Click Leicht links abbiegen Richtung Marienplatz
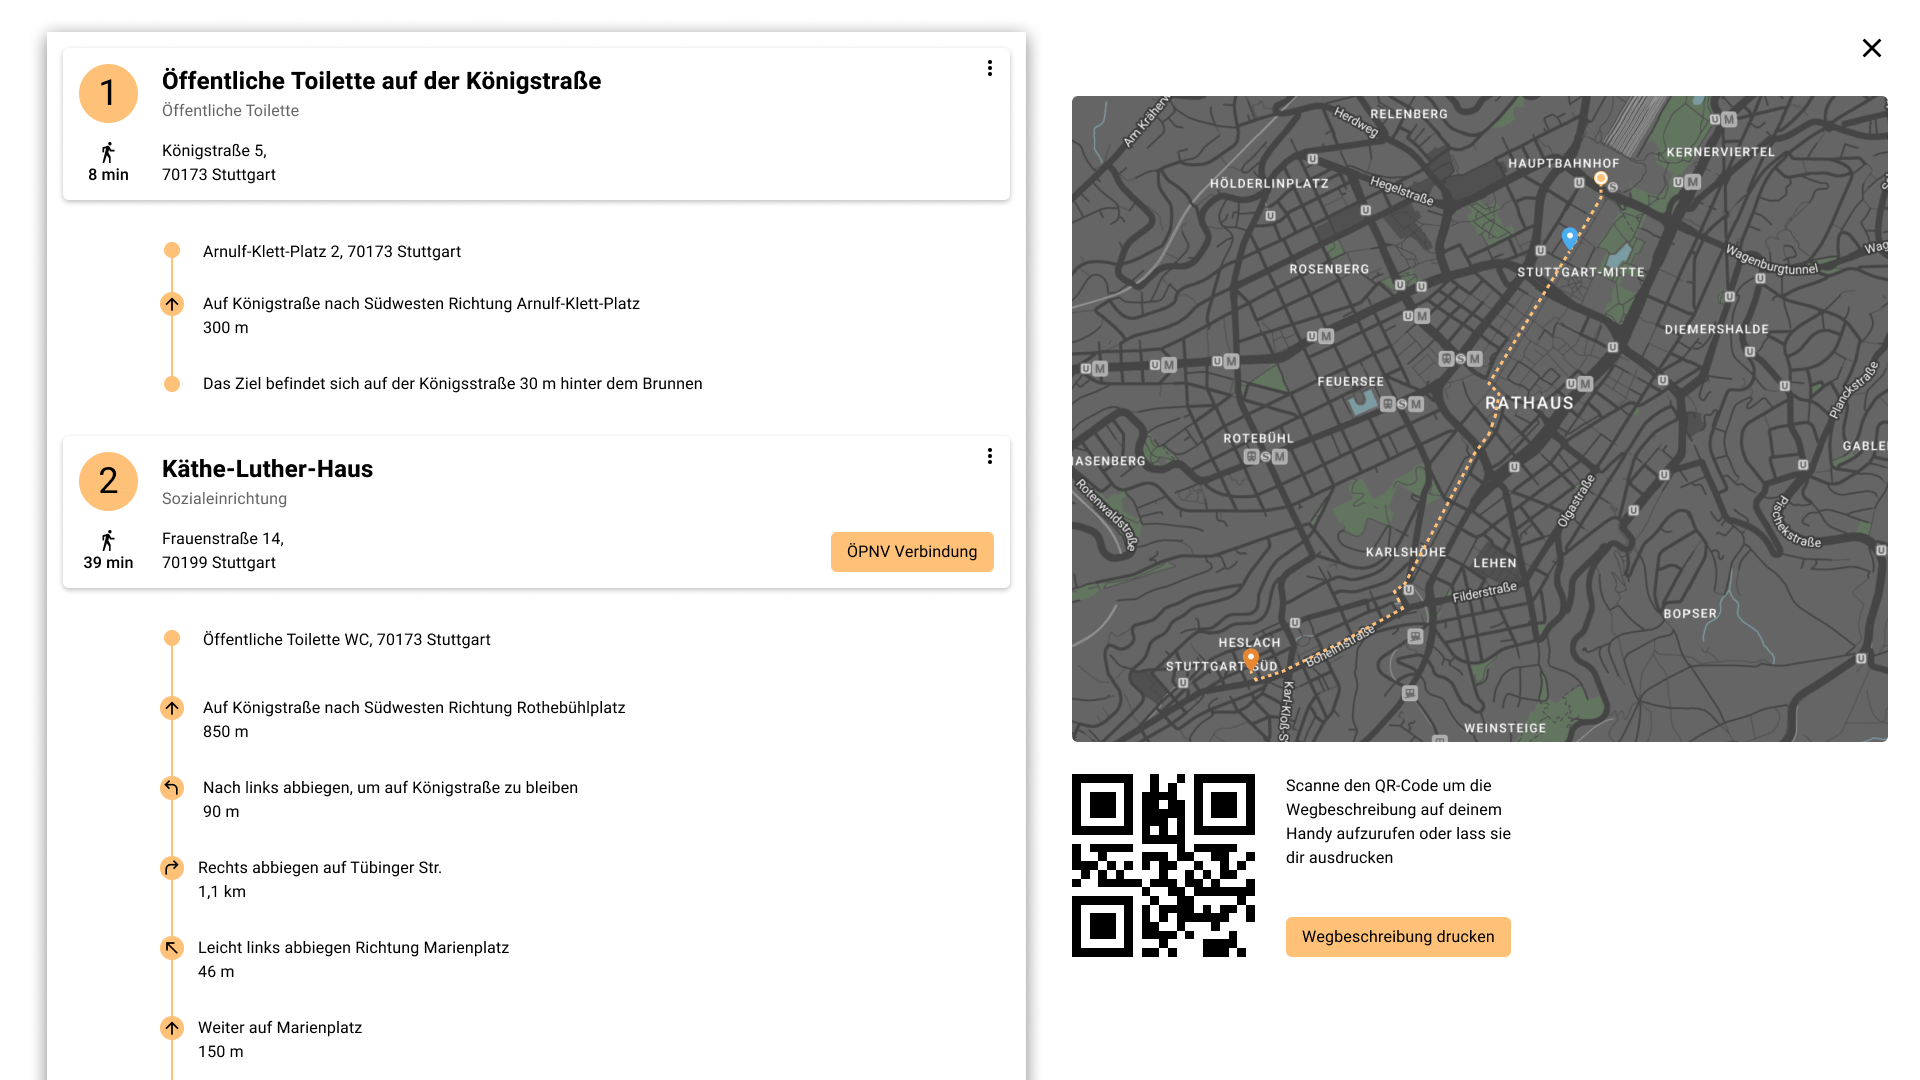1920x1080 pixels. 353,947
